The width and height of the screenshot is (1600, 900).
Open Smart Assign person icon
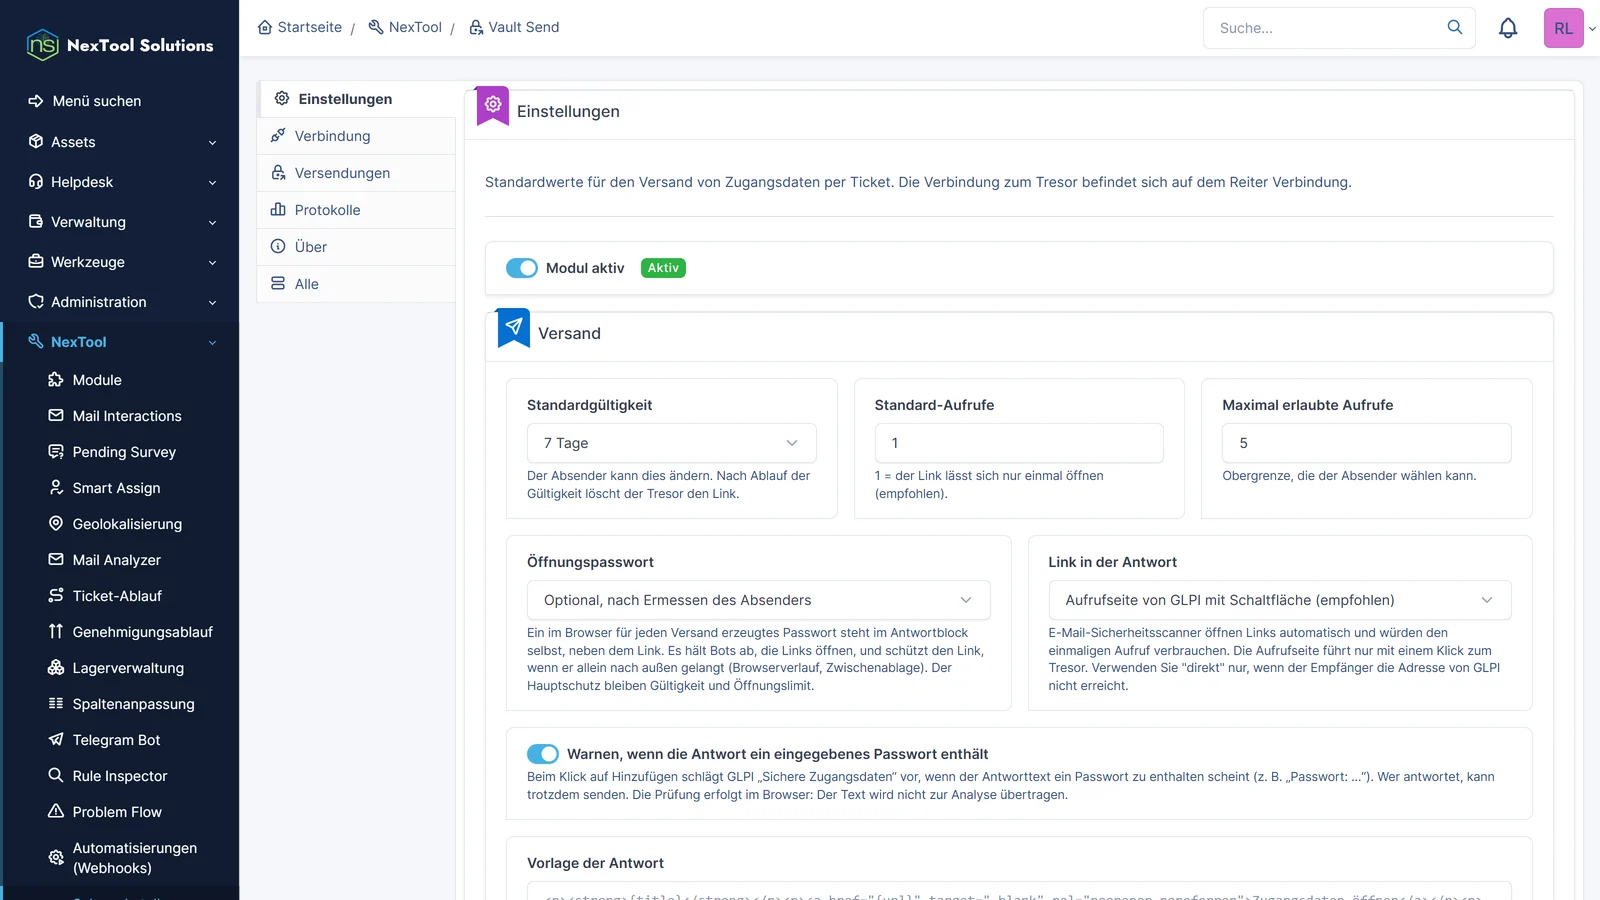[x=56, y=487]
